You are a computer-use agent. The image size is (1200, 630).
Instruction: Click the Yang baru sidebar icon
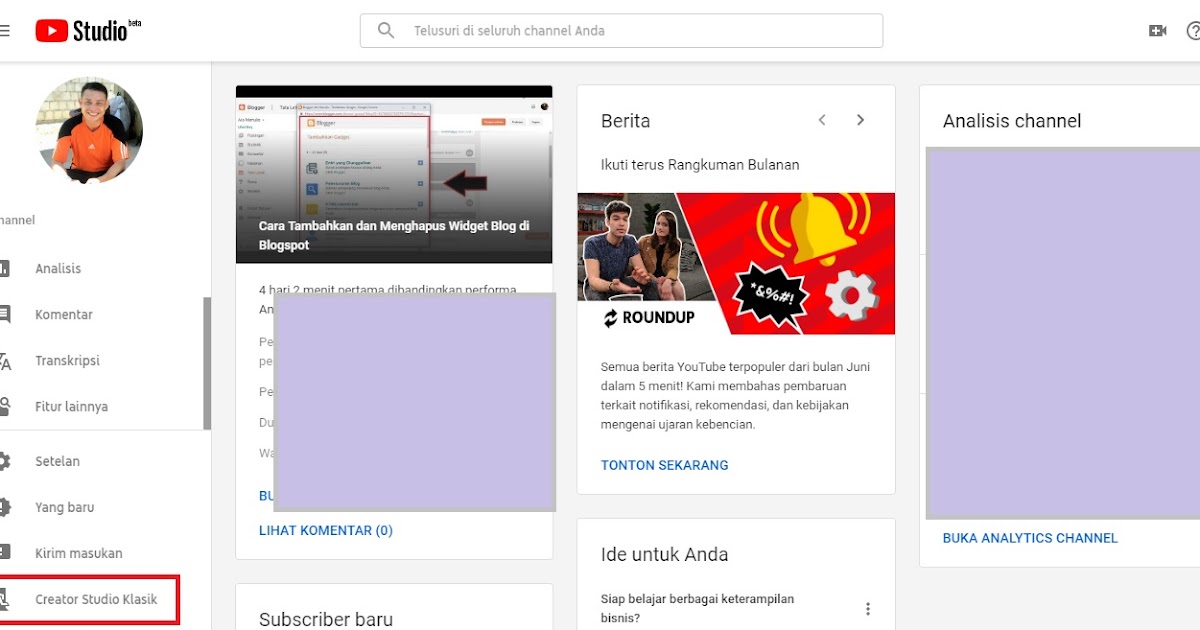(x=4, y=508)
